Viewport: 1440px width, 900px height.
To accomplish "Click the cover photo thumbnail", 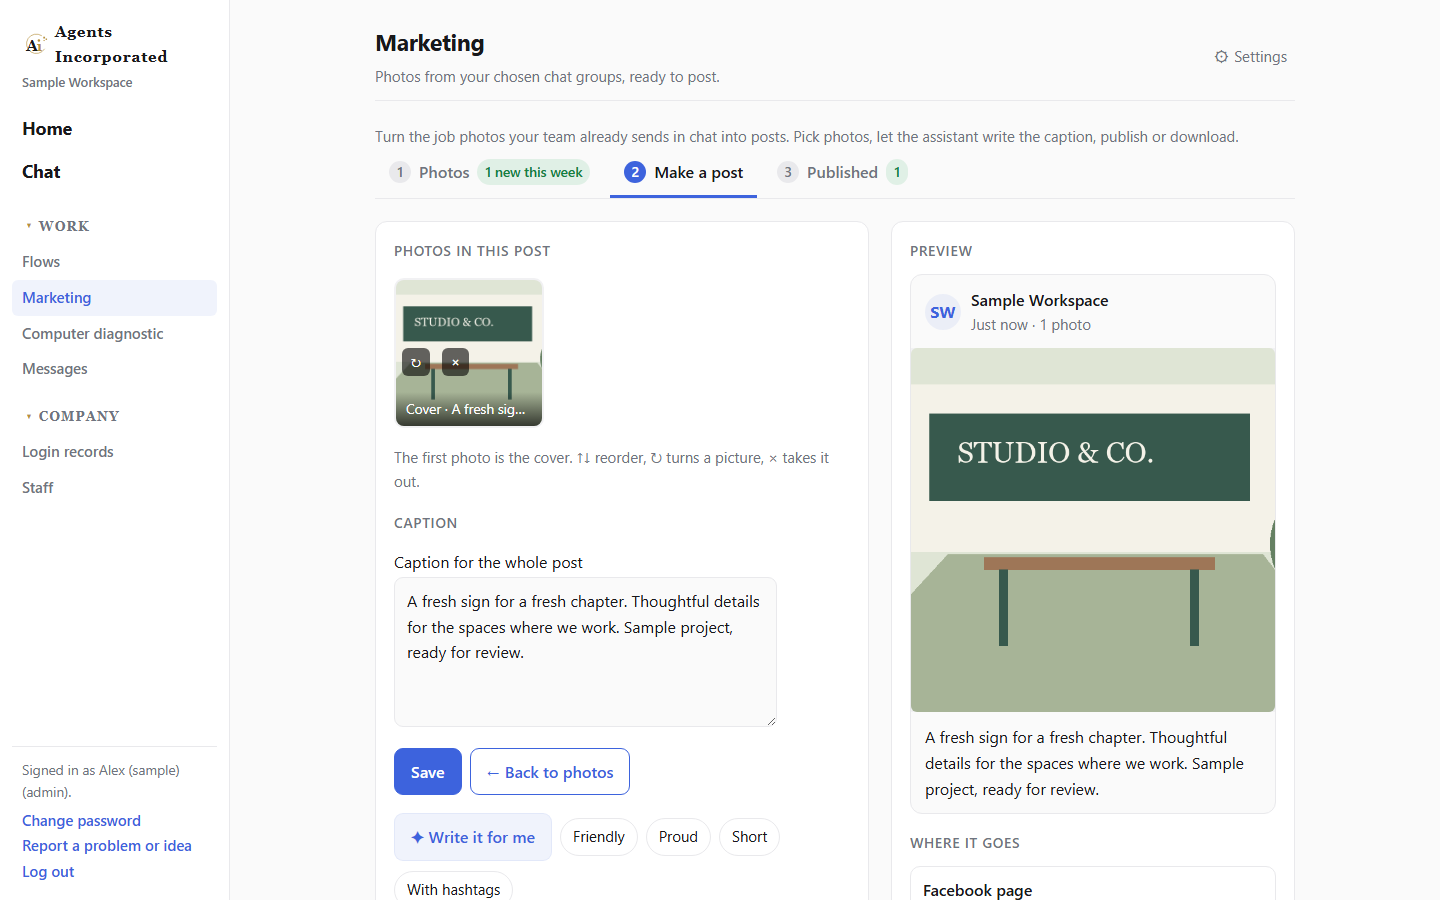I will (x=468, y=352).
